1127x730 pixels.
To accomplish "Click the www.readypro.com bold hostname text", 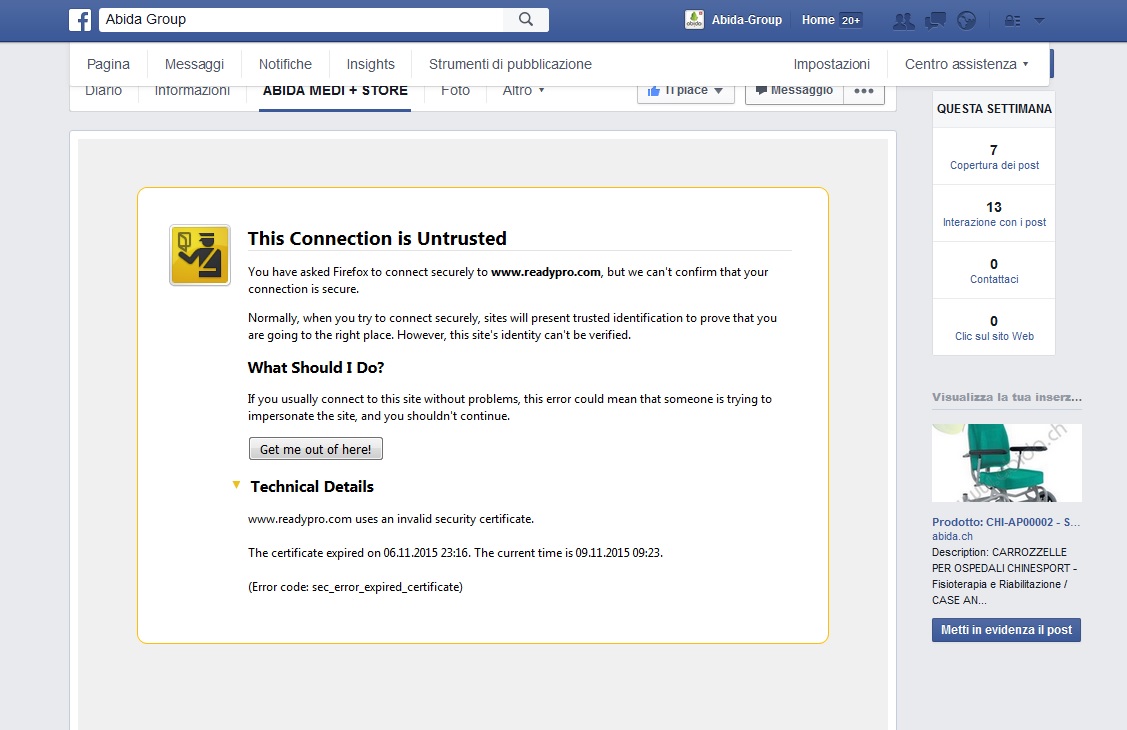I will [546, 272].
